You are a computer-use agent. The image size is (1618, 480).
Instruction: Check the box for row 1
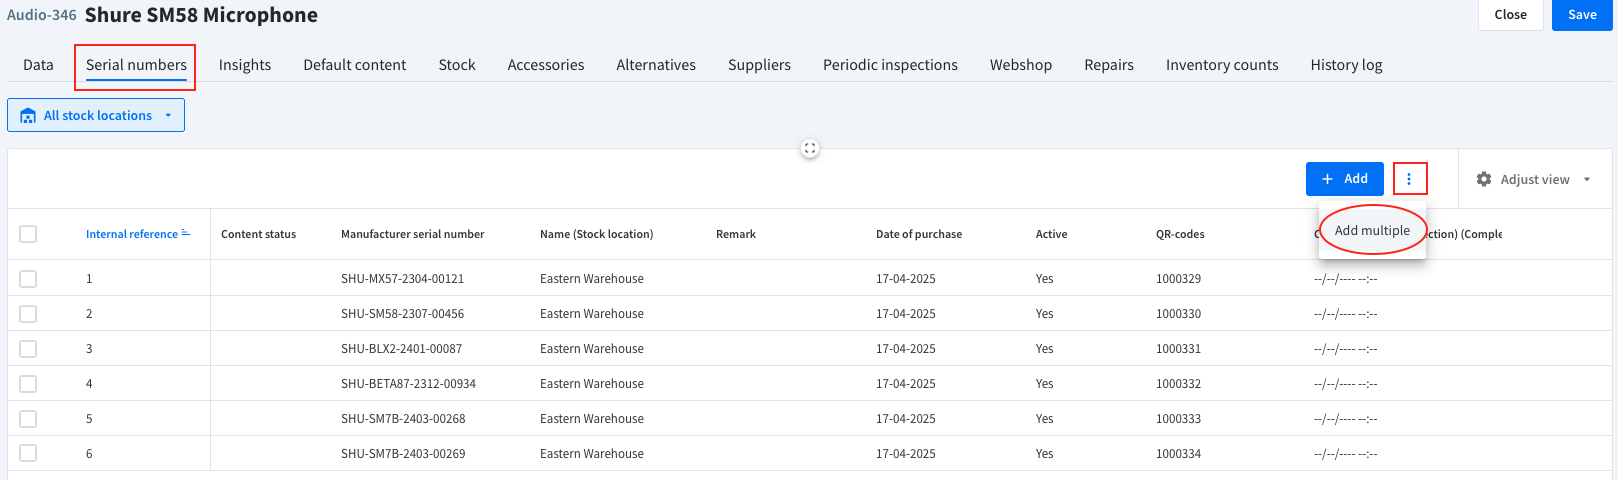(28, 279)
